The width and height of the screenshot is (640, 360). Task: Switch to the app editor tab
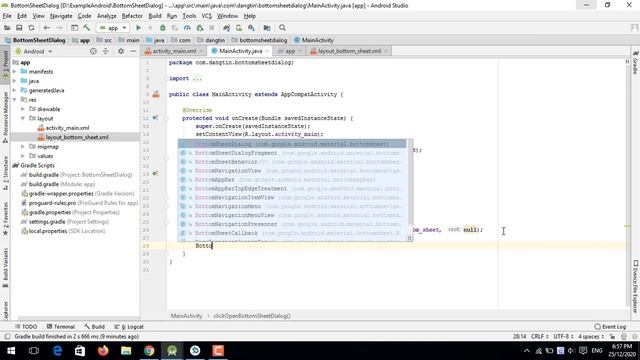[290, 51]
